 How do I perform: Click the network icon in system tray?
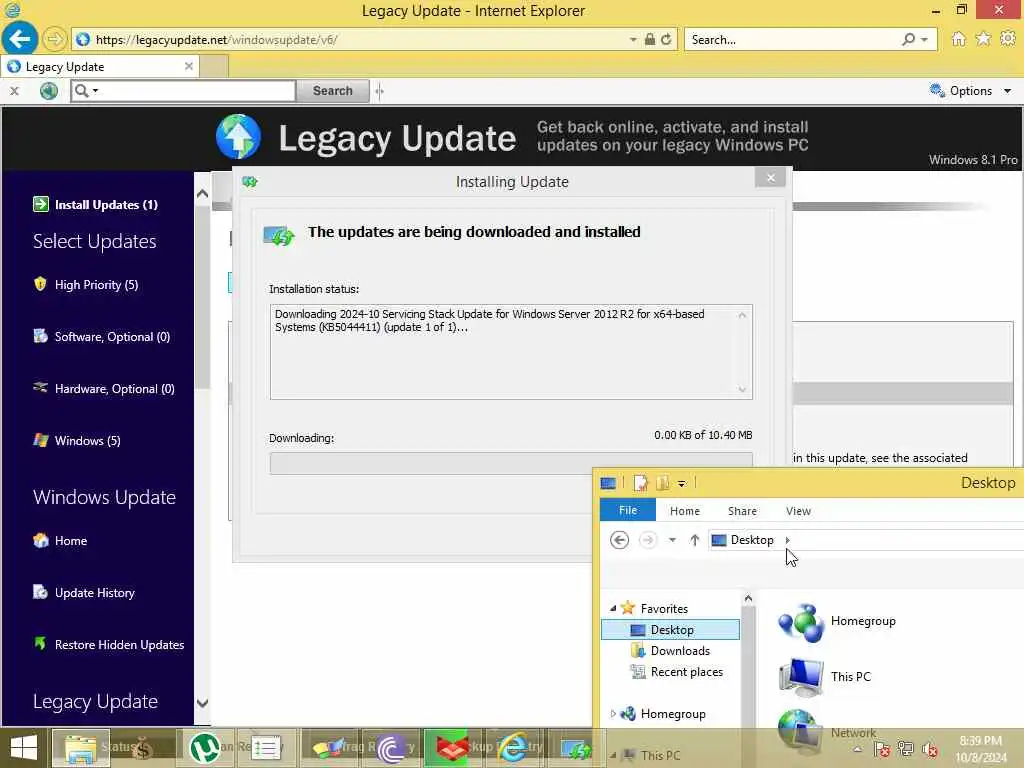(x=905, y=750)
